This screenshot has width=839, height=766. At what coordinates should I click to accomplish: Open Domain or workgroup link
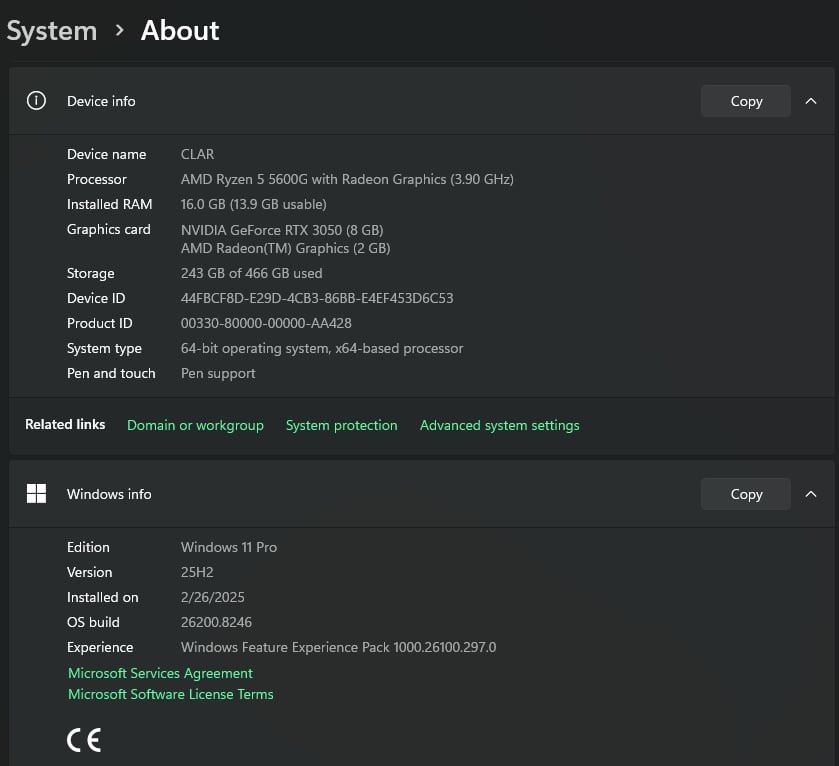[195, 425]
